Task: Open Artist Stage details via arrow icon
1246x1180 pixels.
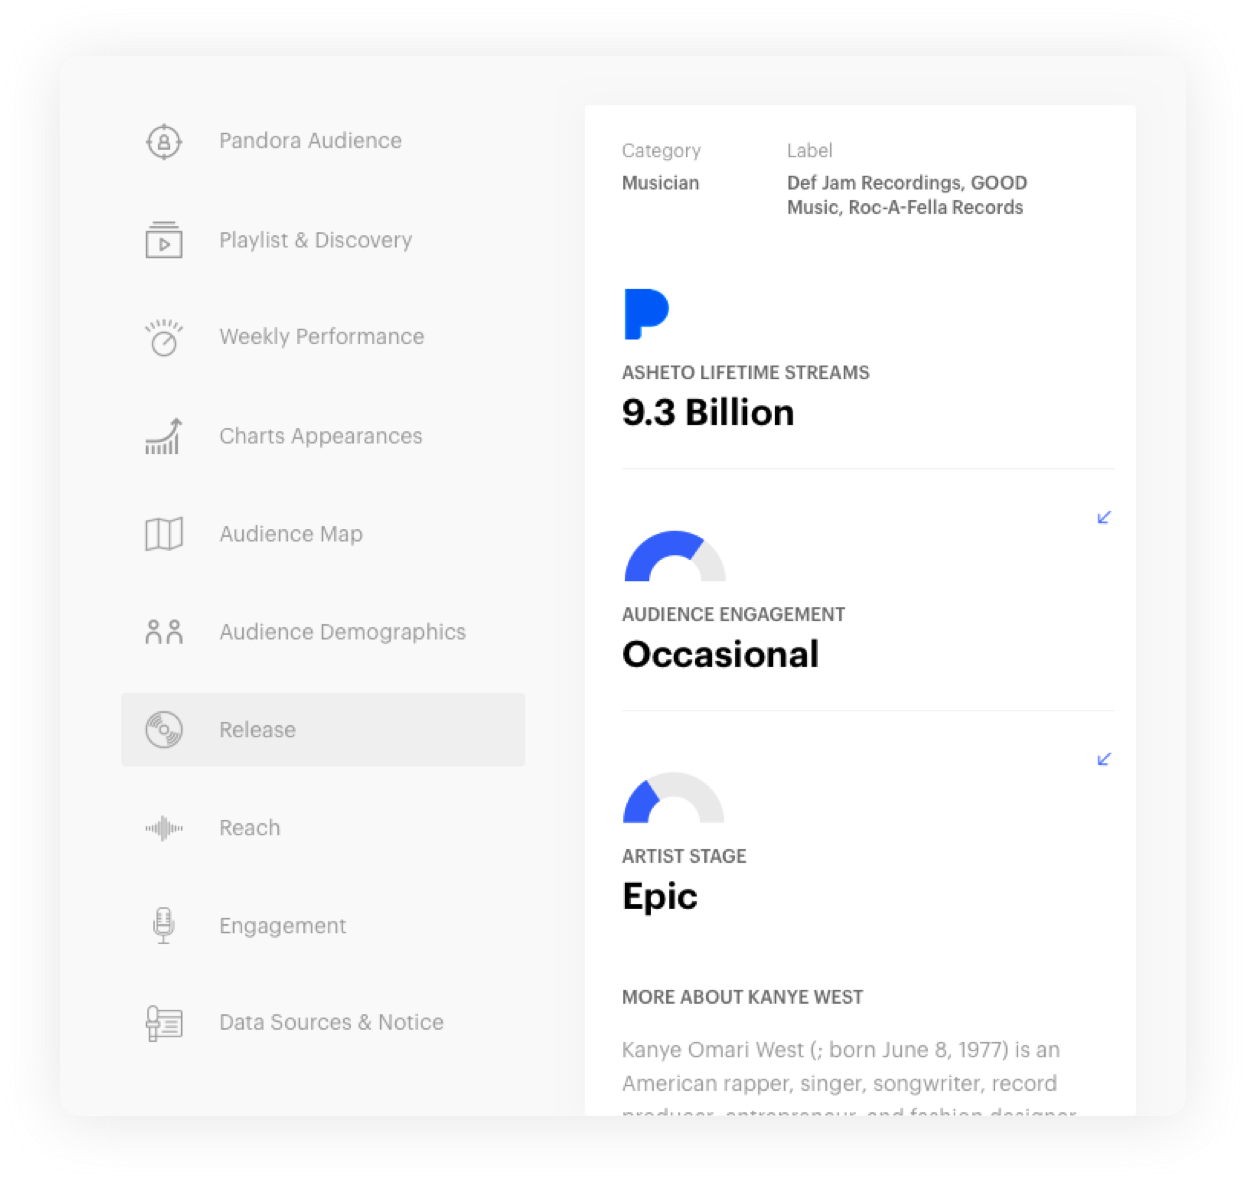Action: [1104, 759]
